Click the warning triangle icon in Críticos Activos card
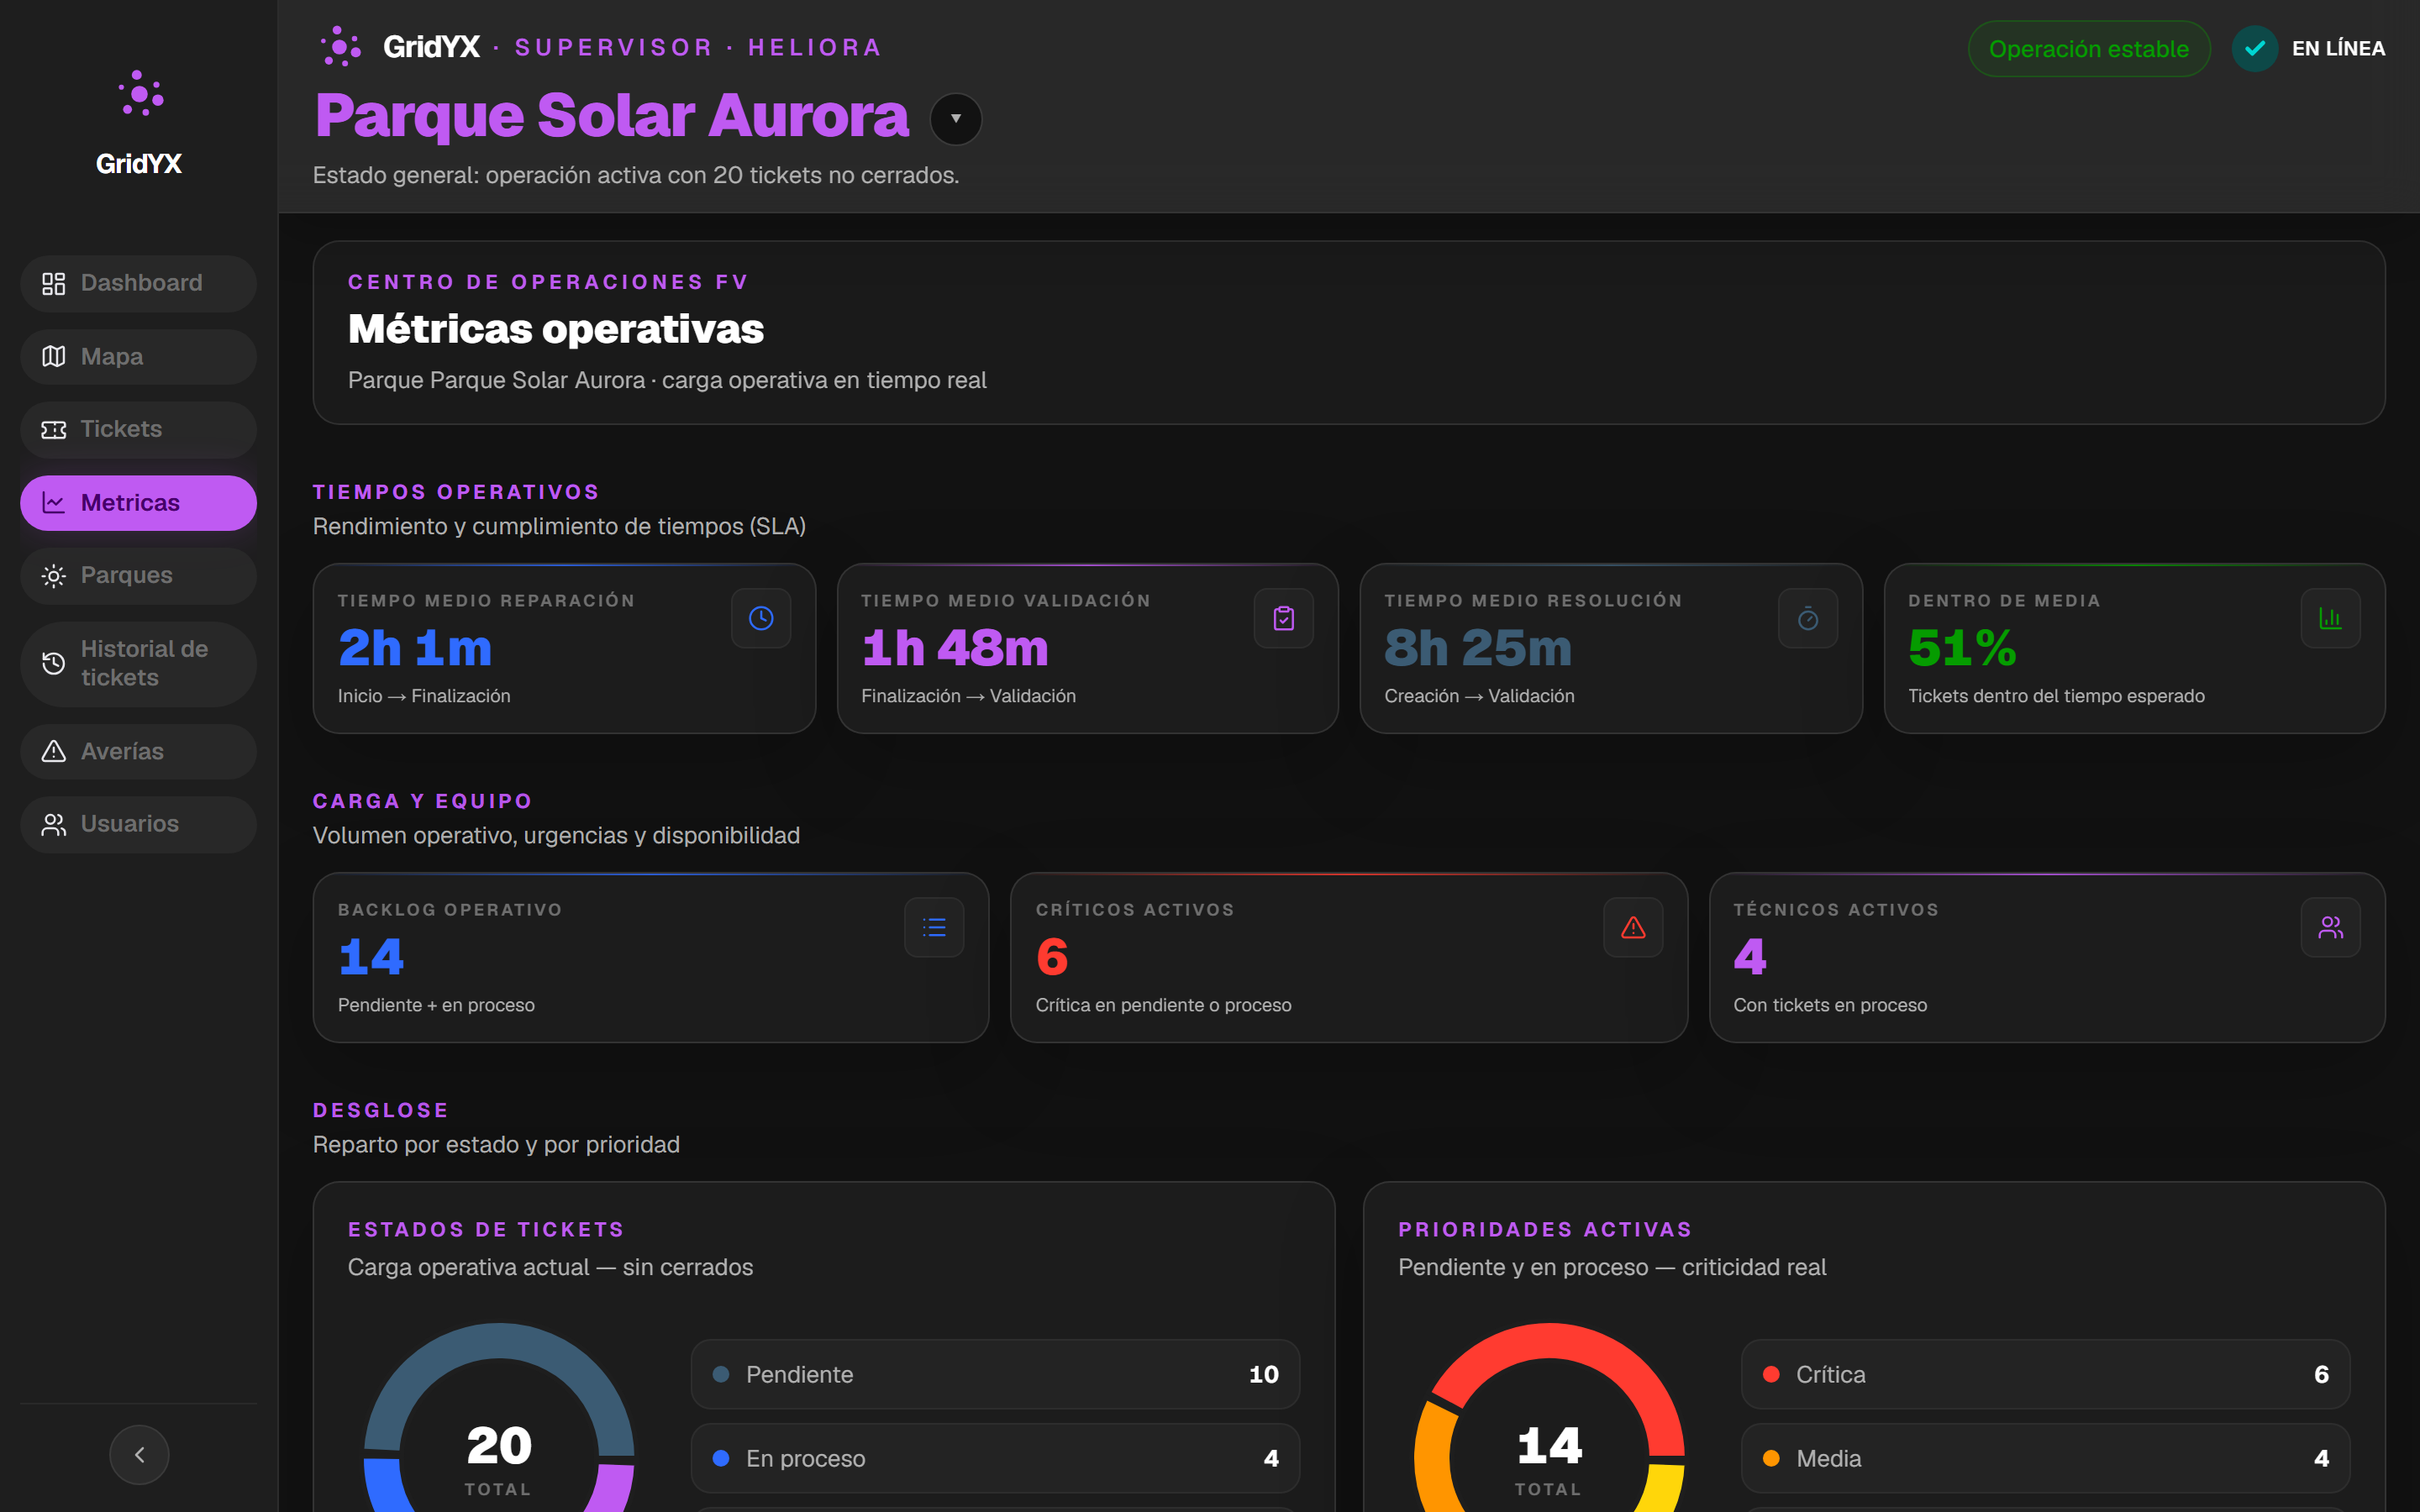Viewport: 2420px width, 1512px height. tap(1633, 927)
